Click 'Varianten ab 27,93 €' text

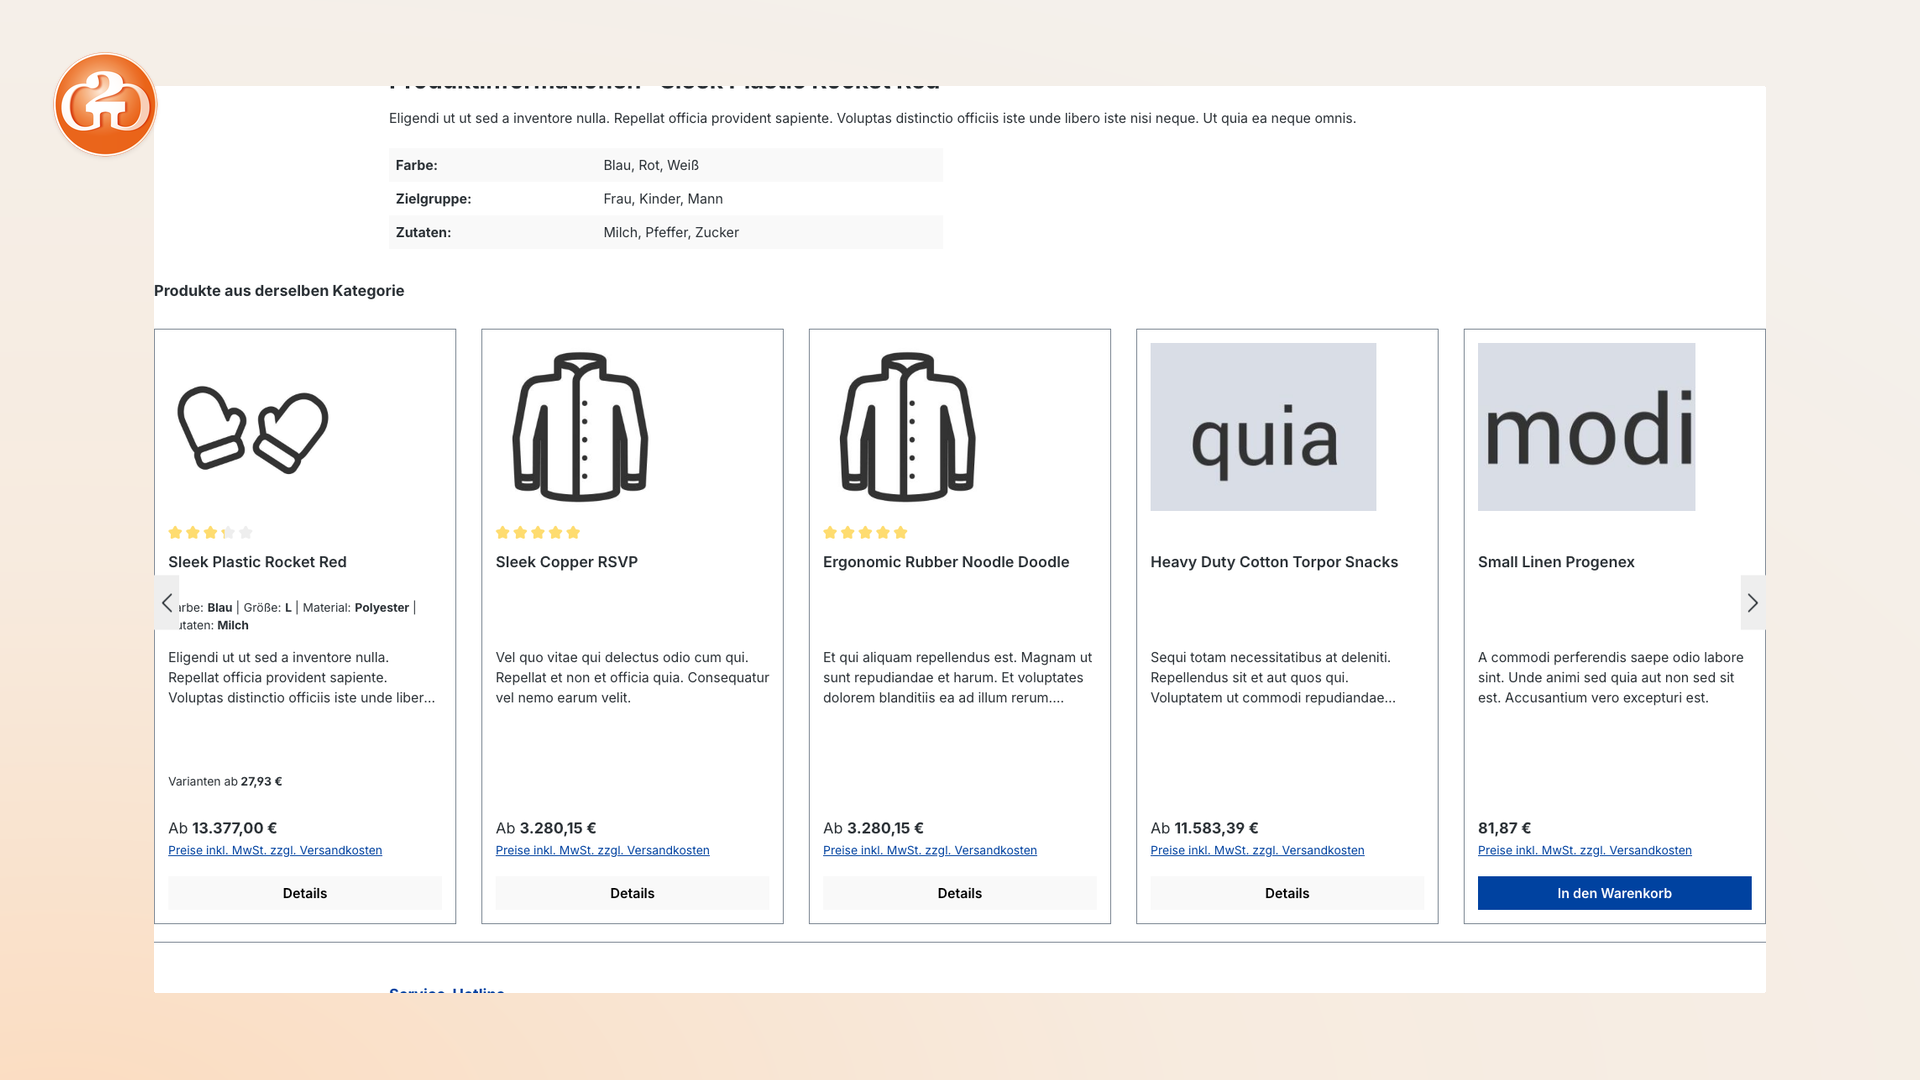(x=225, y=782)
